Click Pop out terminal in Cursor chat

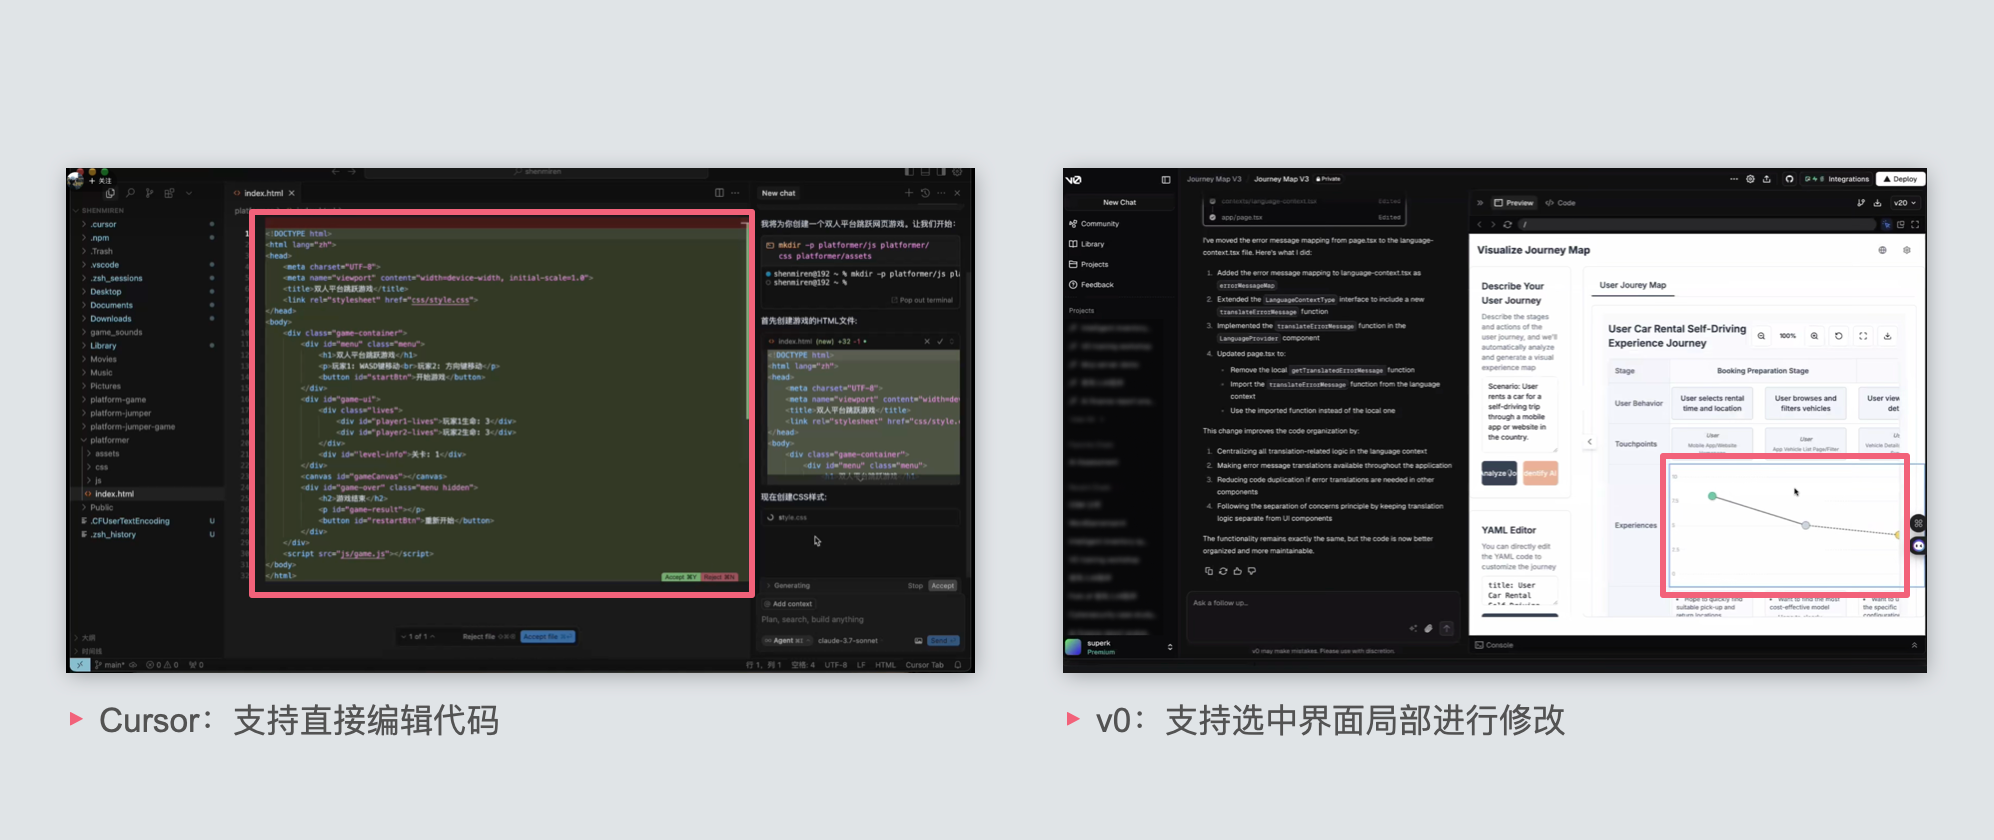(x=921, y=300)
